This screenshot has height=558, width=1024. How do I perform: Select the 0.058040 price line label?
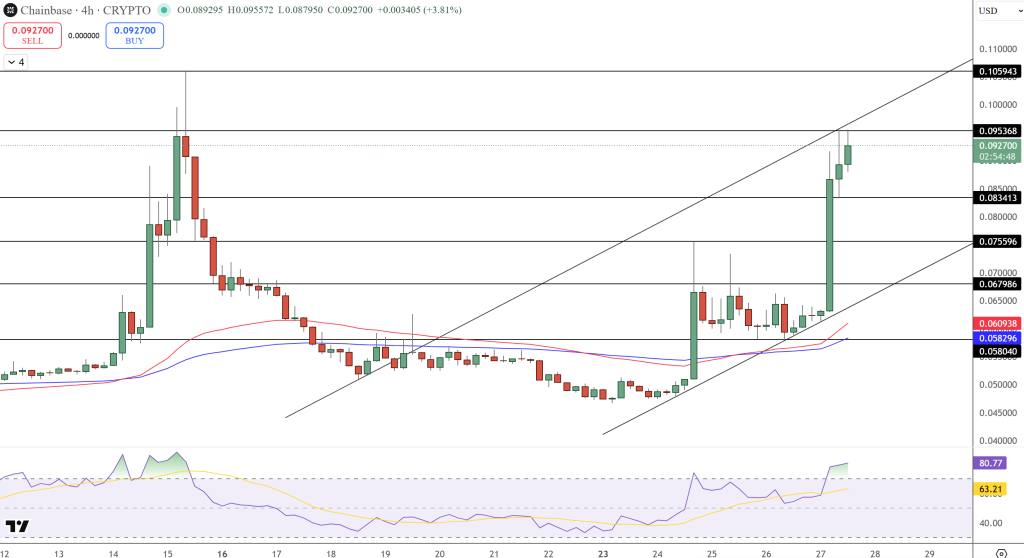click(998, 352)
